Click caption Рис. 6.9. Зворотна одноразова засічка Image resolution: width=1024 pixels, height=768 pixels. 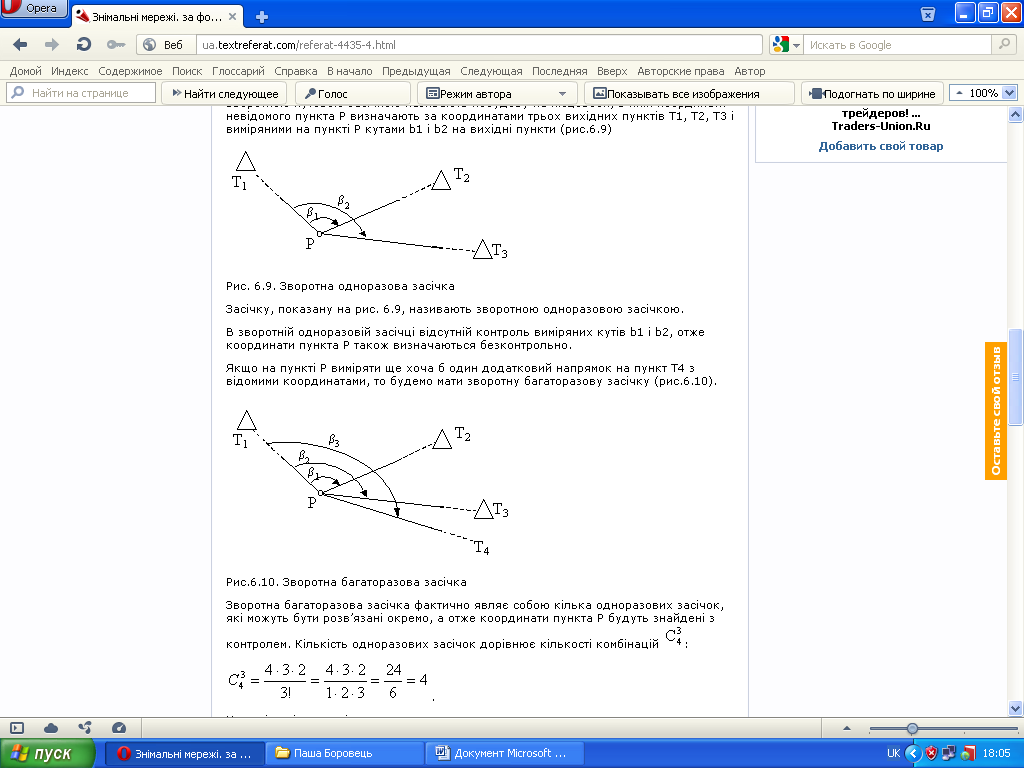coord(340,286)
